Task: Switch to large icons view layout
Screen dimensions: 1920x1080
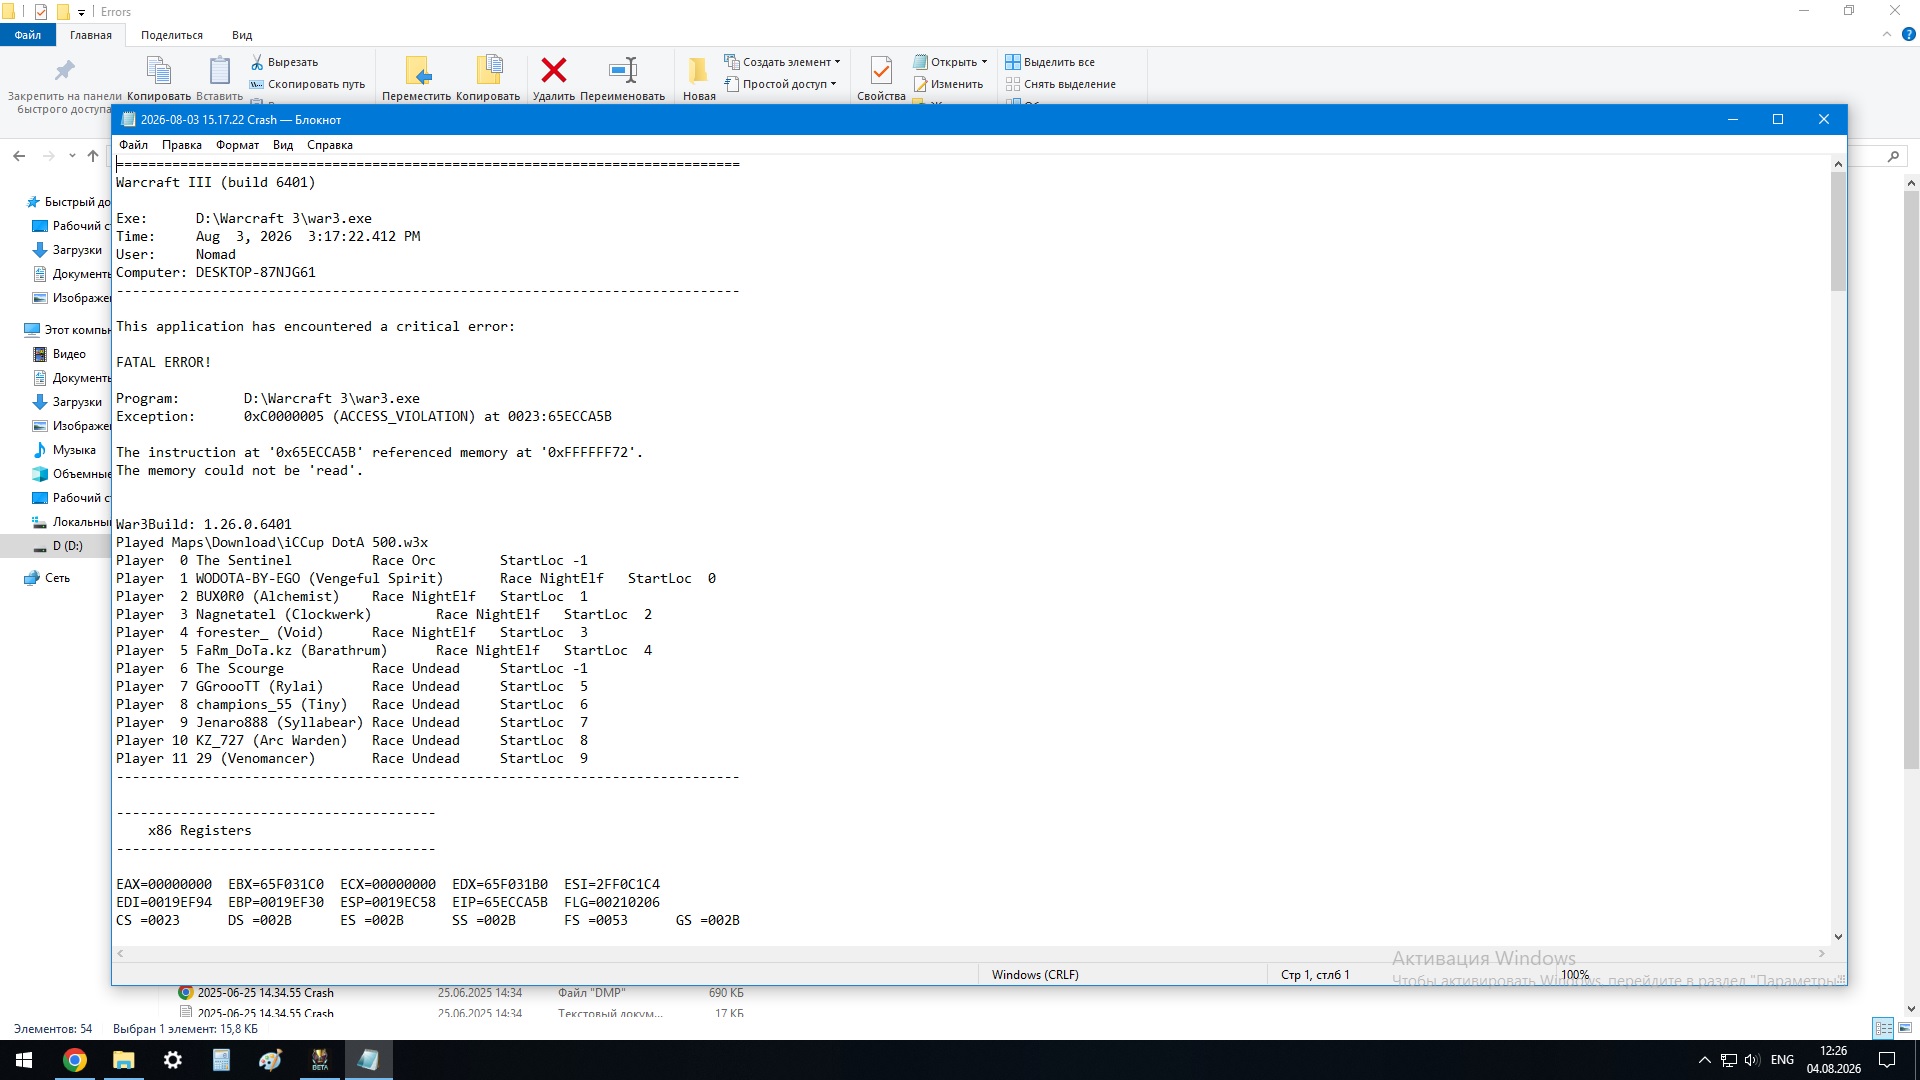Action: click(1905, 1028)
